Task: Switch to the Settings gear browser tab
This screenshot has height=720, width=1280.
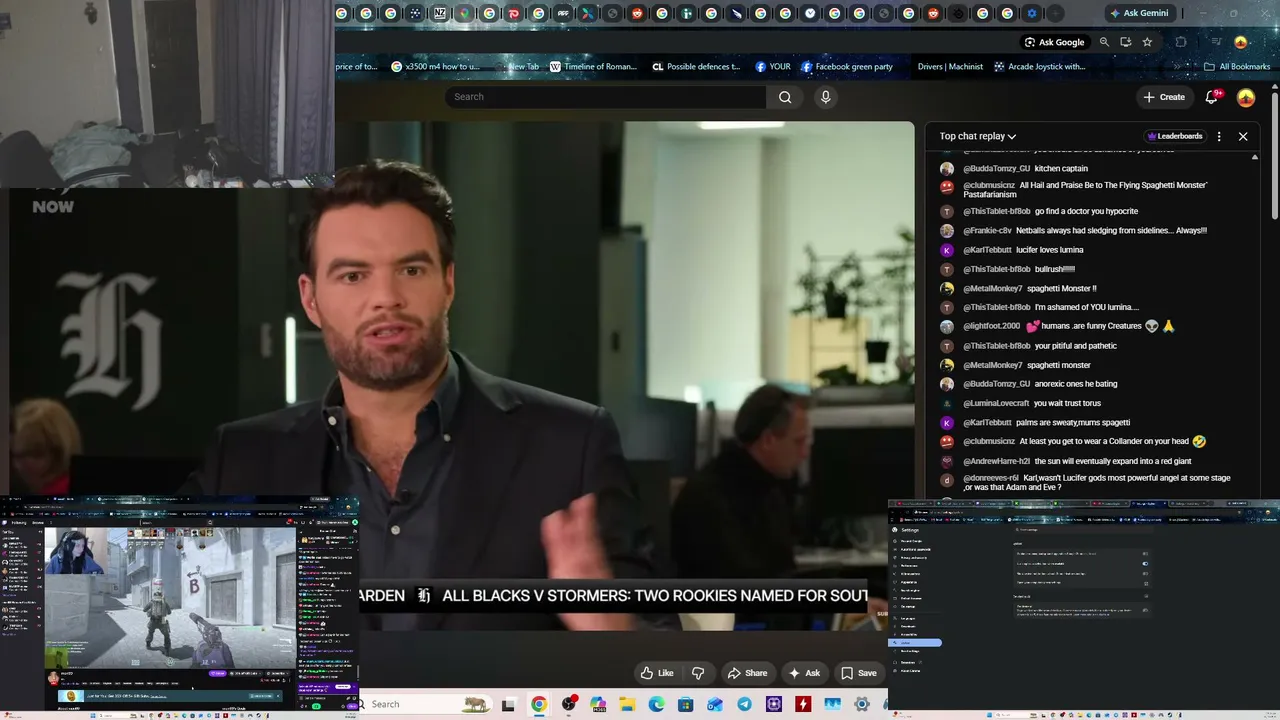Action: click(1032, 13)
